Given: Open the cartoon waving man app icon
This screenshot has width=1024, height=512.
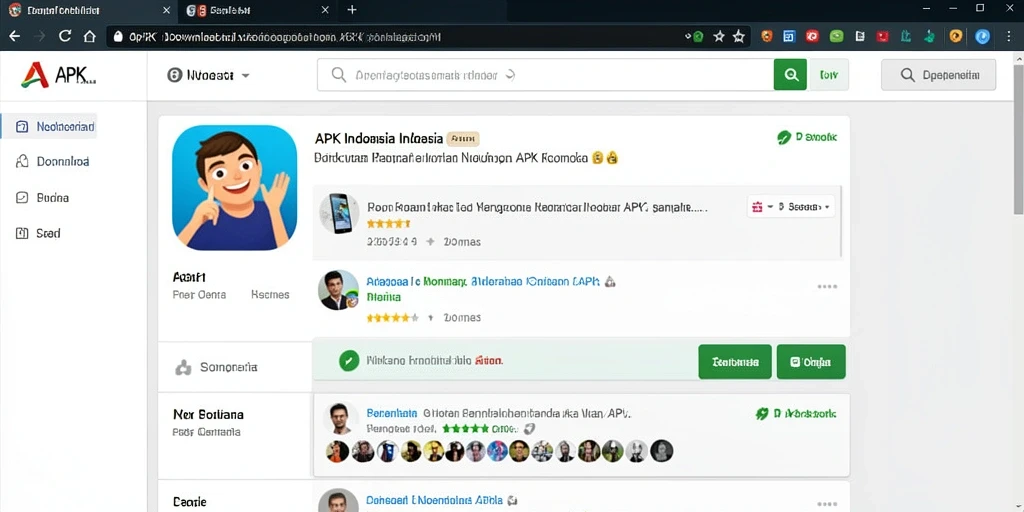Looking at the screenshot, I should 234,187.
